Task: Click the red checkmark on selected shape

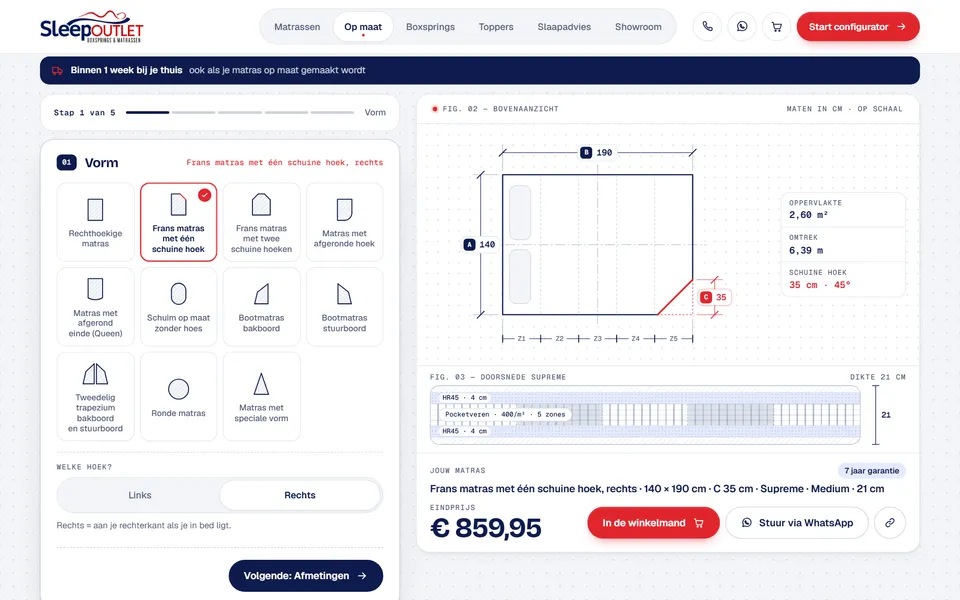Action: point(204,195)
